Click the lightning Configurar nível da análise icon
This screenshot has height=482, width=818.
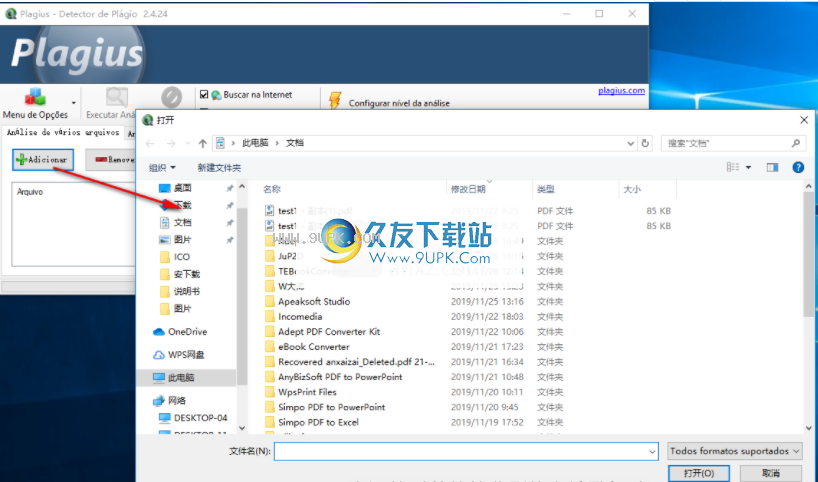pos(335,100)
